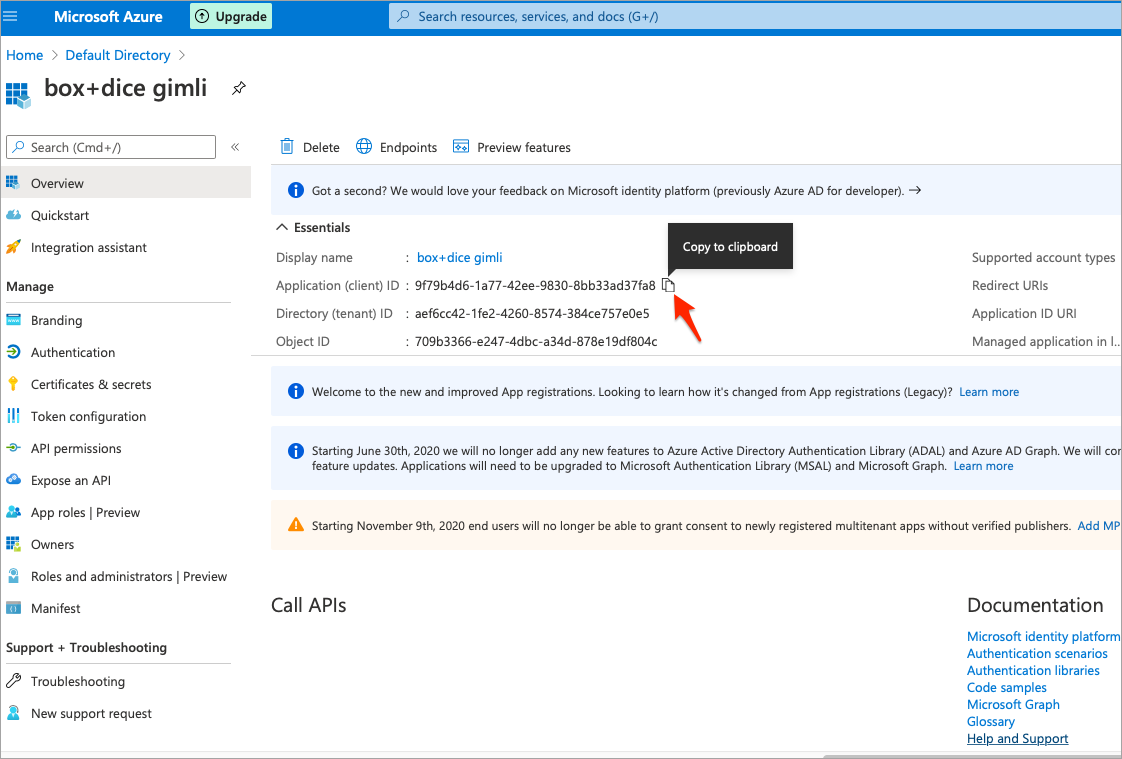Open Code samples link
Screen dimensions: 1122x759
pyautogui.click(x=1007, y=687)
